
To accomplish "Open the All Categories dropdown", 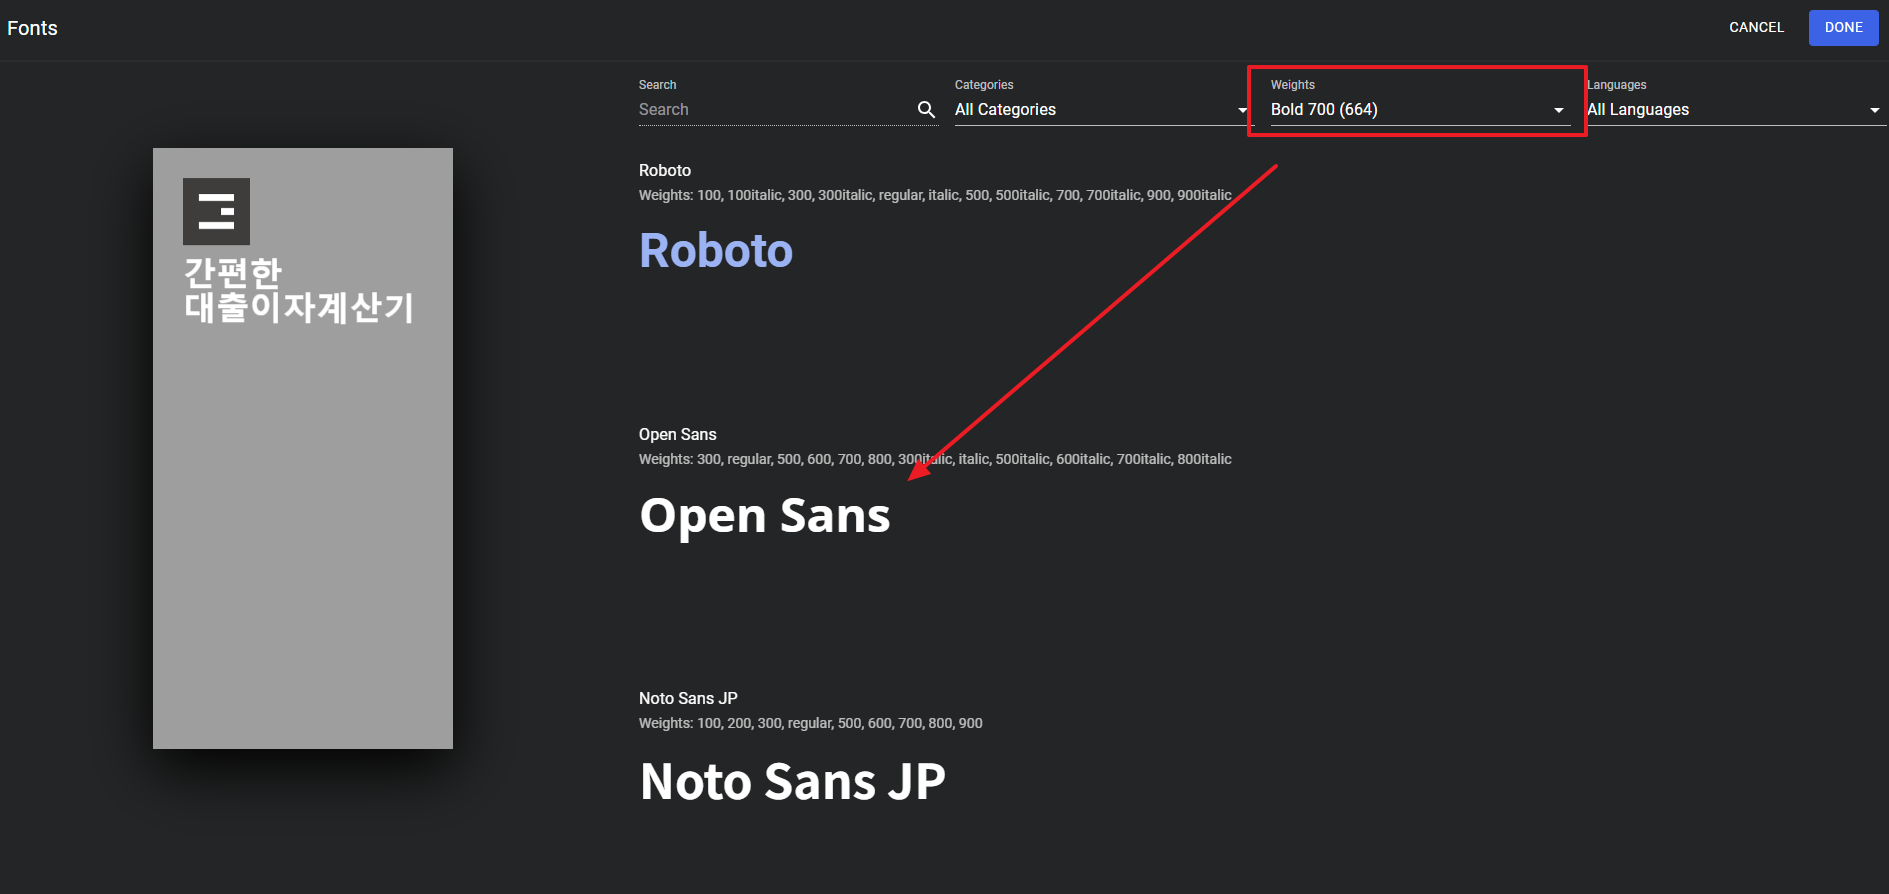I will pos(1102,109).
